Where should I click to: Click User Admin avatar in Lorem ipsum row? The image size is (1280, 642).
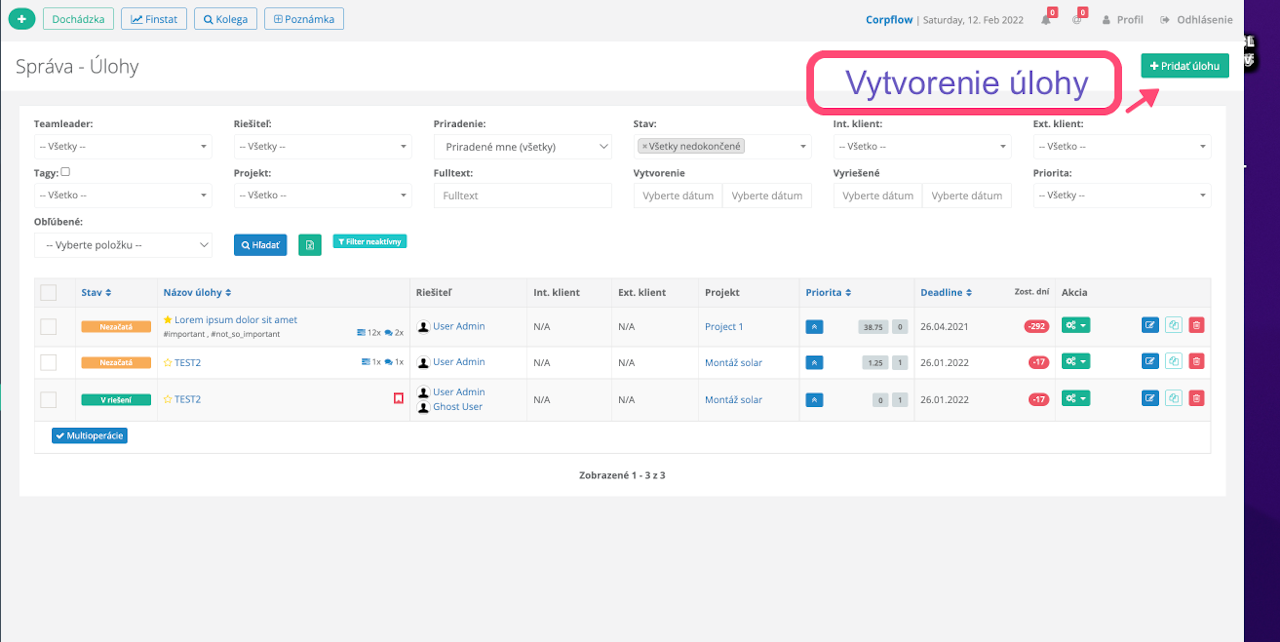point(423,326)
